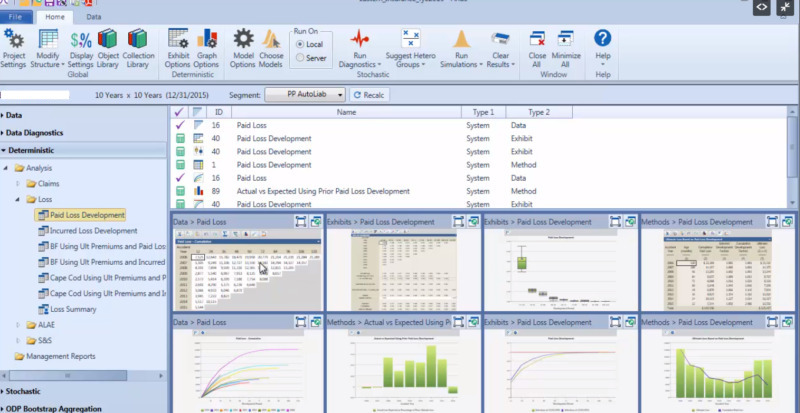Select the Loss folder
Image resolution: width=800 pixels, height=413 pixels.
pyautogui.click(x=39, y=199)
